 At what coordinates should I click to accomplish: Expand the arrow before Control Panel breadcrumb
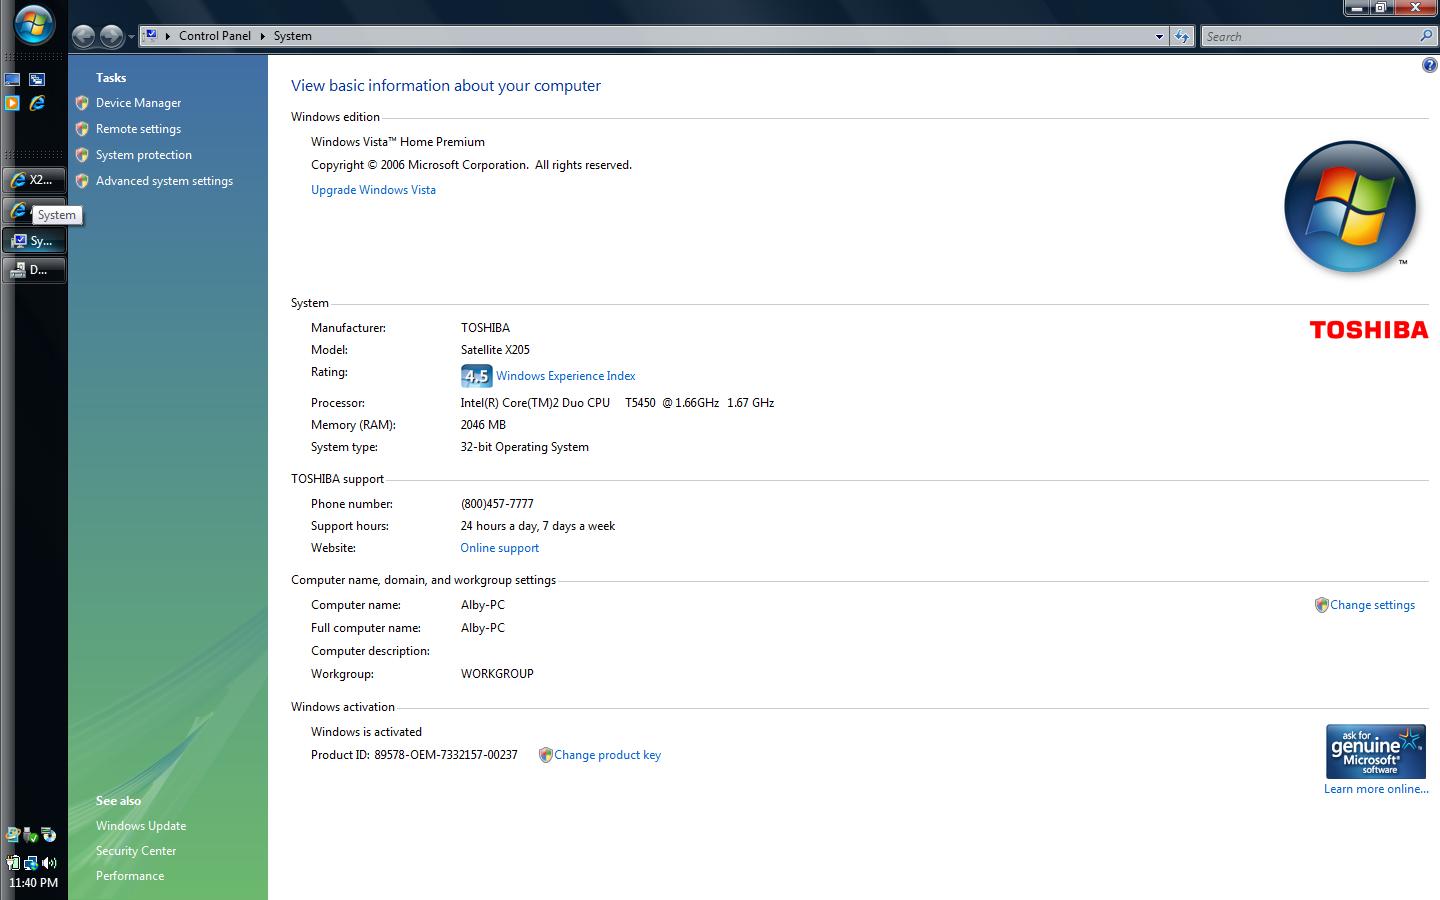[x=168, y=36]
